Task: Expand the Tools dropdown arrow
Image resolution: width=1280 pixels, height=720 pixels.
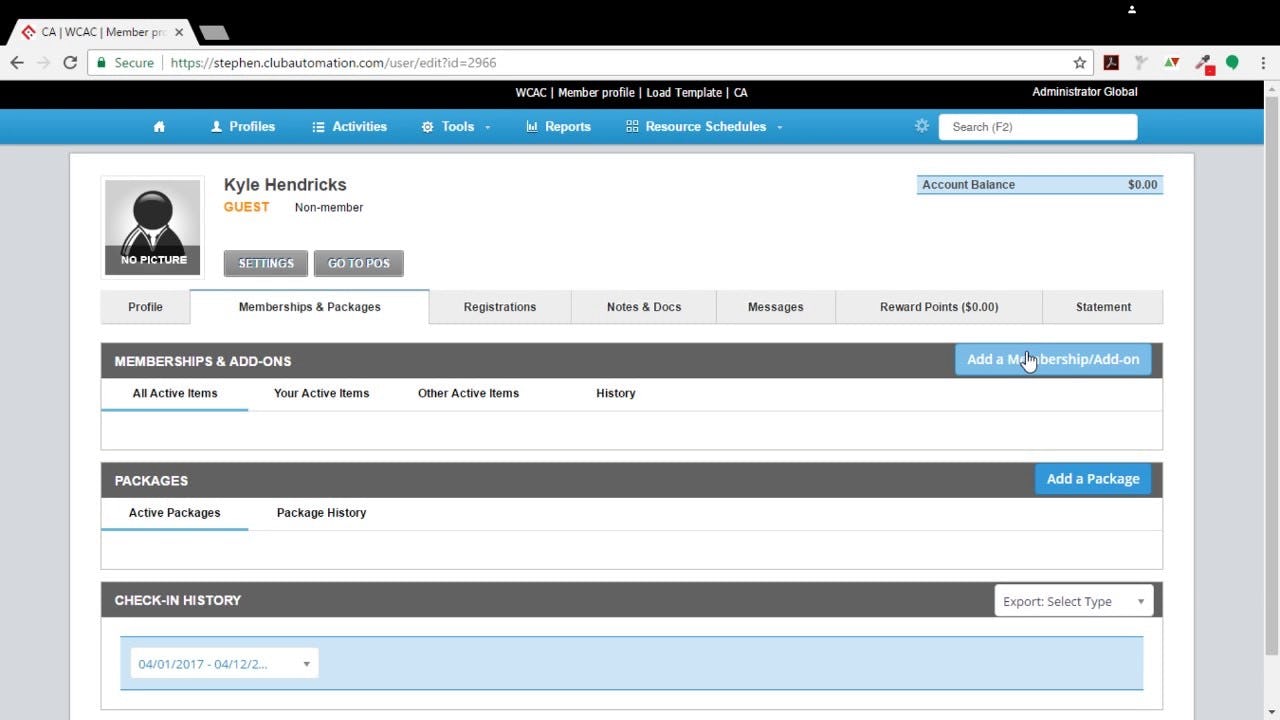Action: 486,127
